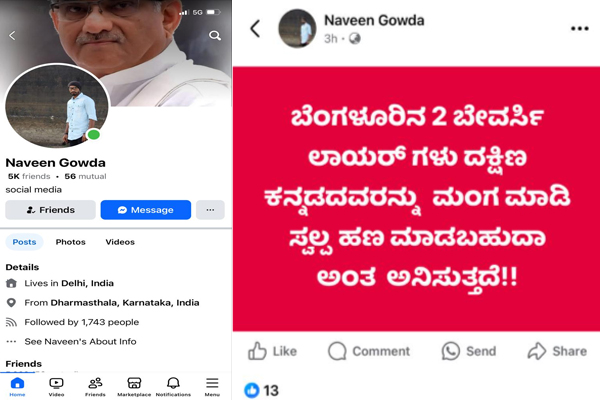Open the three-dot post options menu
The width and height of the screenshot is (600, 400).
click(579, 28)
